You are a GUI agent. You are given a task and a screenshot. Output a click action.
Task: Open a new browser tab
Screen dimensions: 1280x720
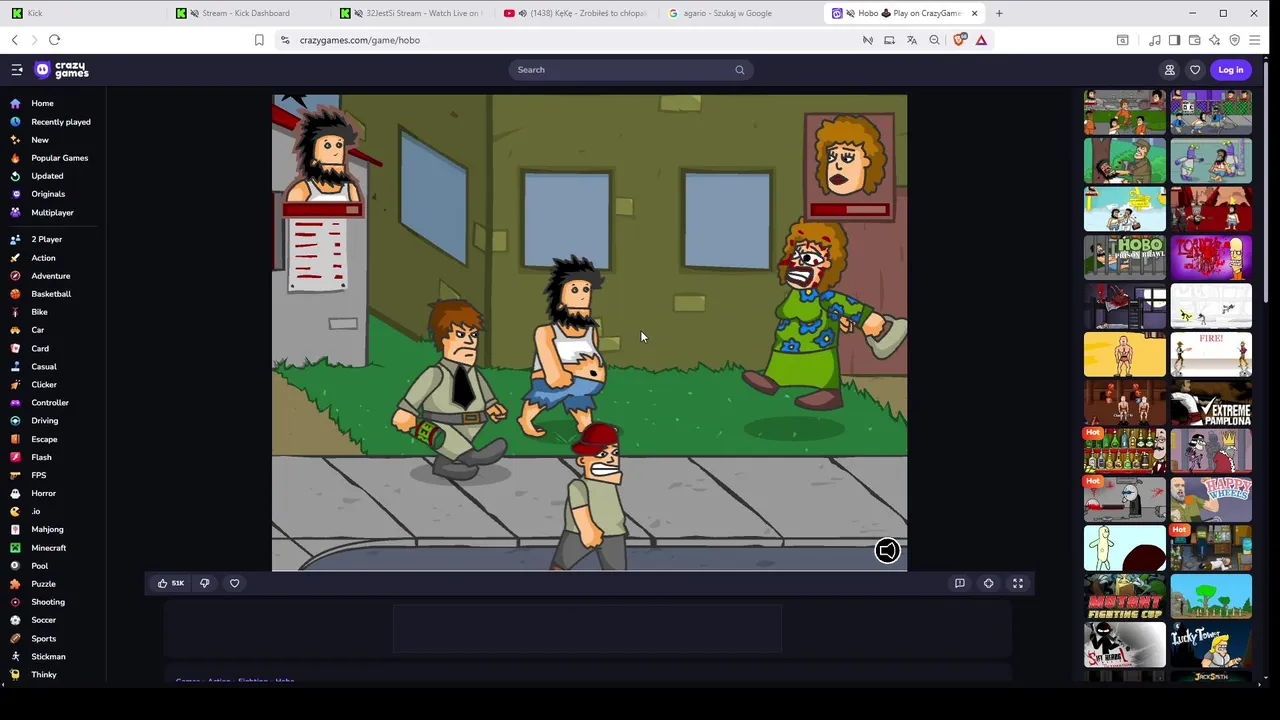999,13
